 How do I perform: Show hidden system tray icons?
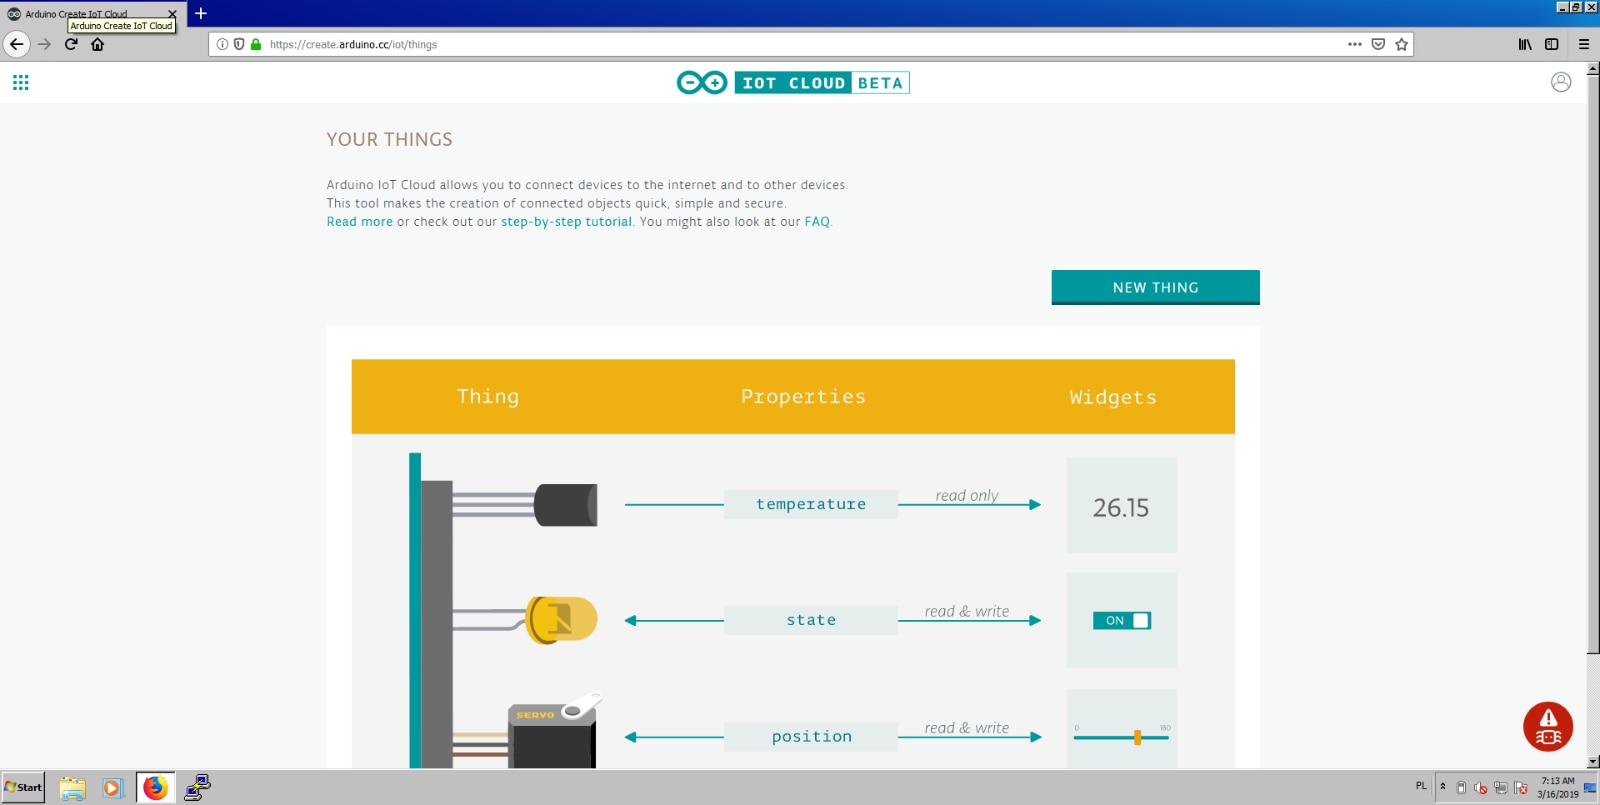(1443, 787)
